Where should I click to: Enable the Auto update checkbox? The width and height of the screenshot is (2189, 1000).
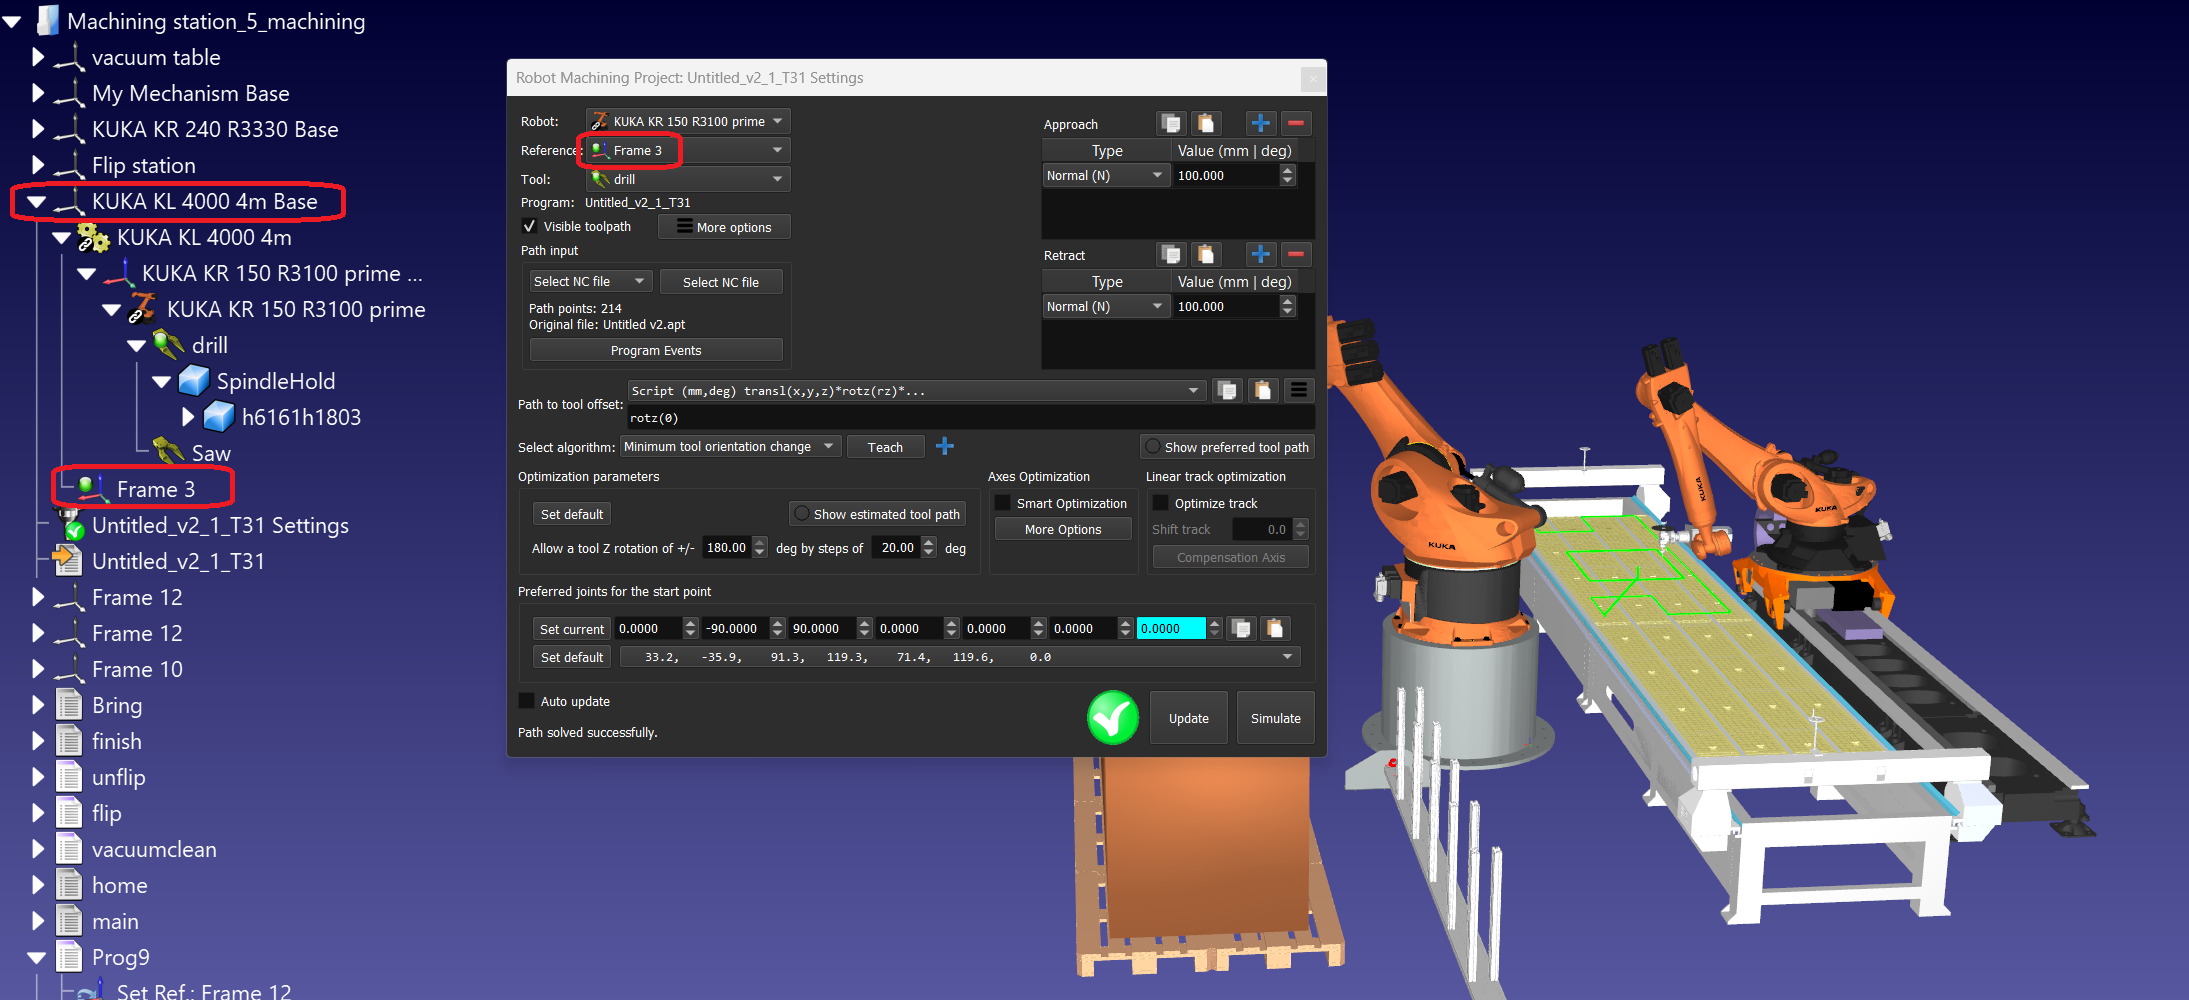[x=527, y=701]
